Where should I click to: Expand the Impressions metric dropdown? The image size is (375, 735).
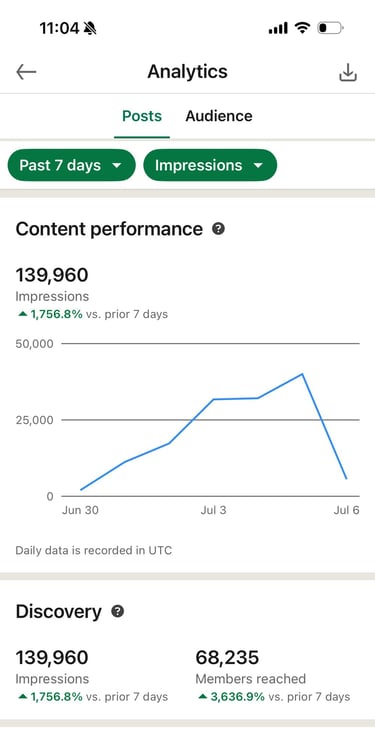click(x=210, y=165)
